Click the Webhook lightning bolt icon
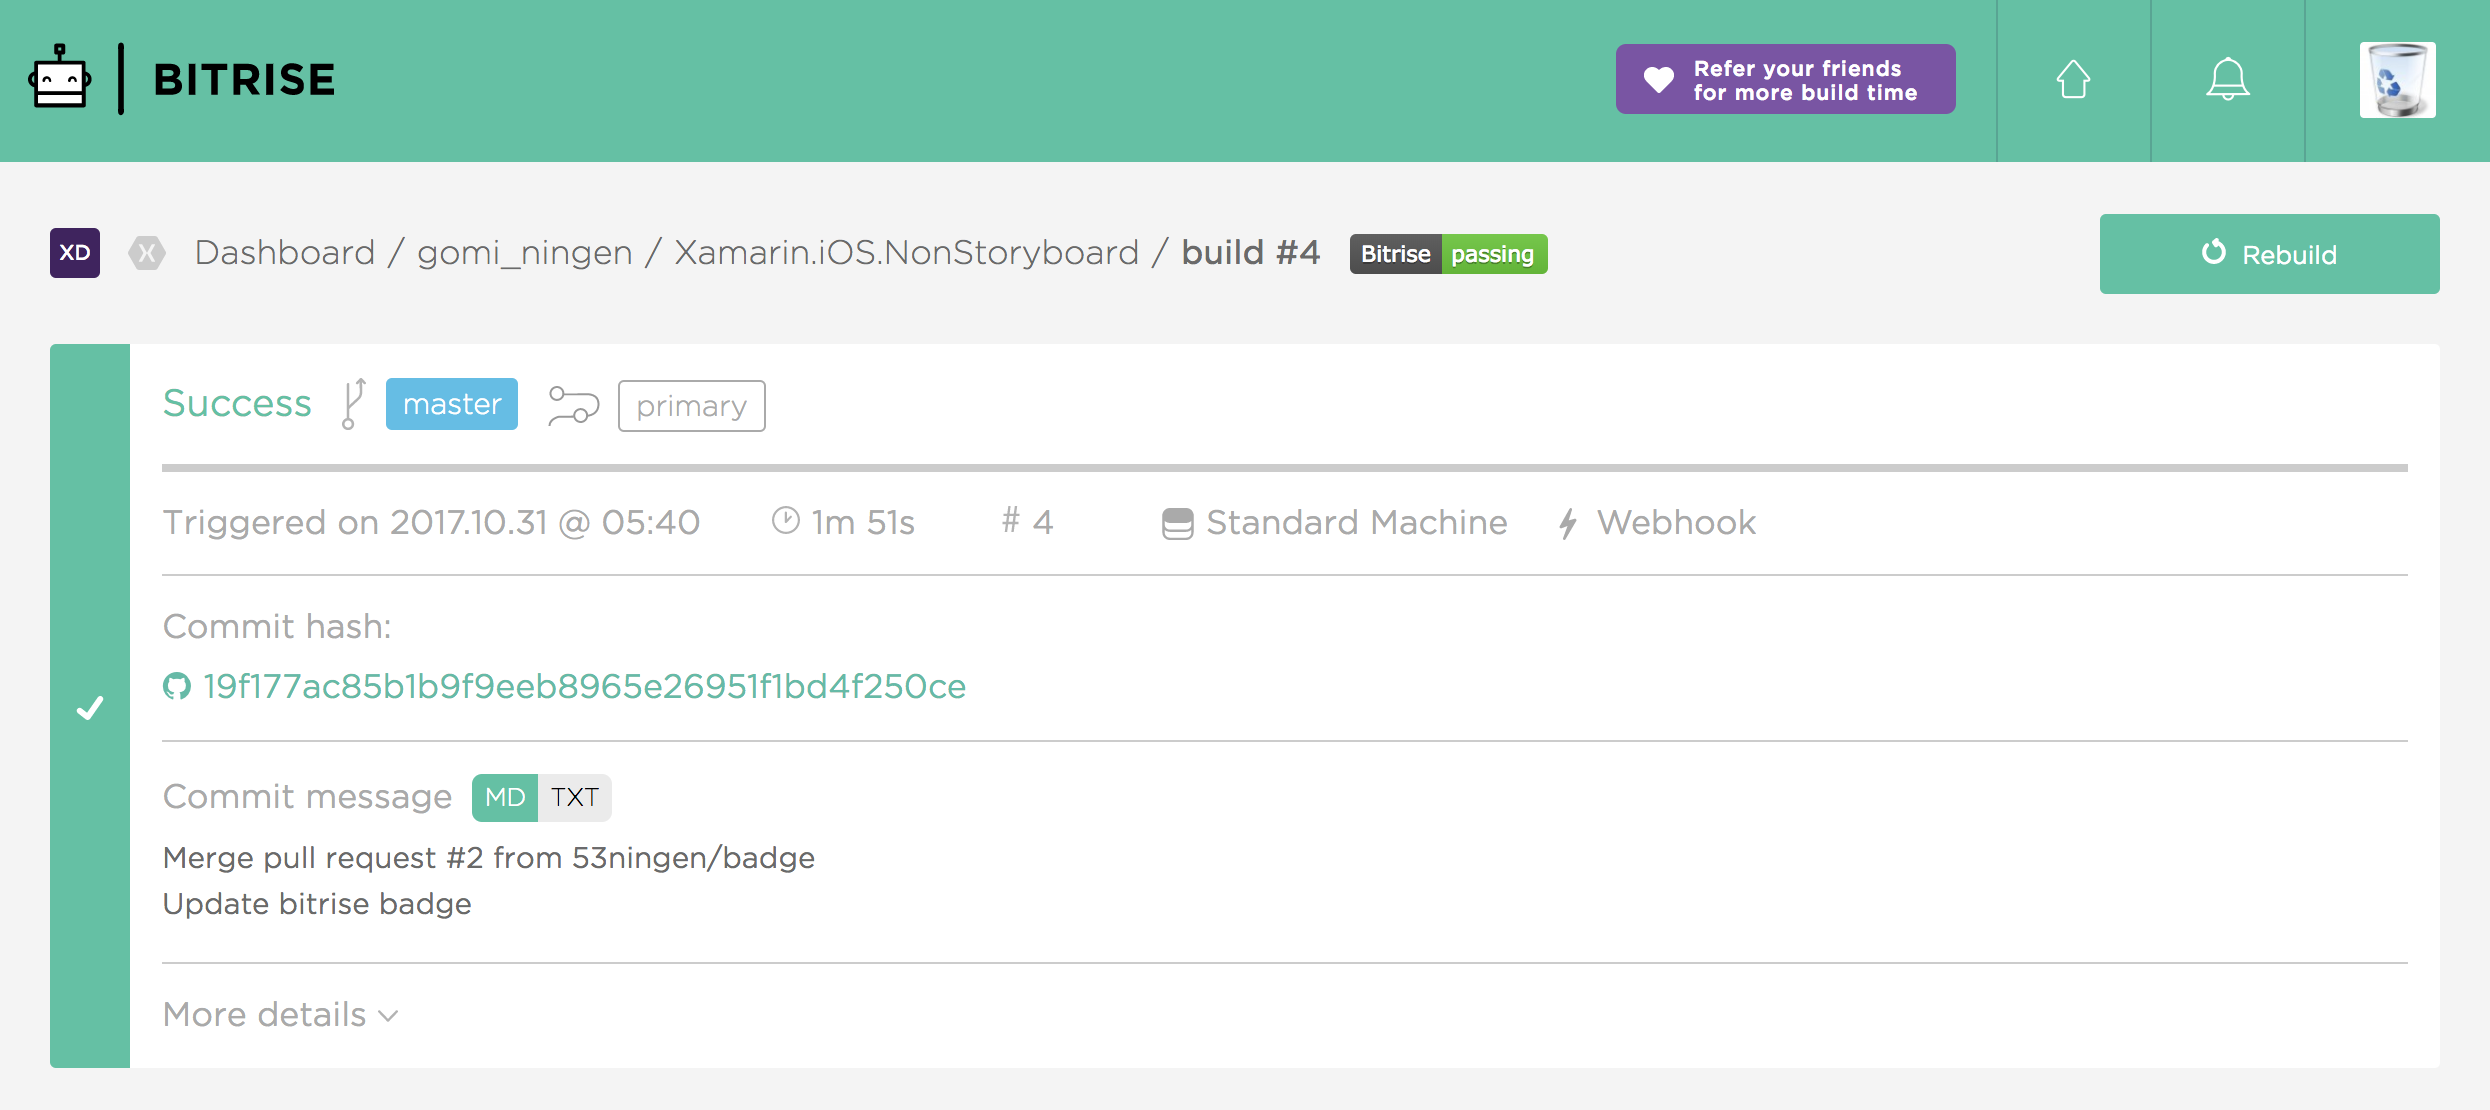Viewport: 2490px width, 1110px height. point(1568,523)
